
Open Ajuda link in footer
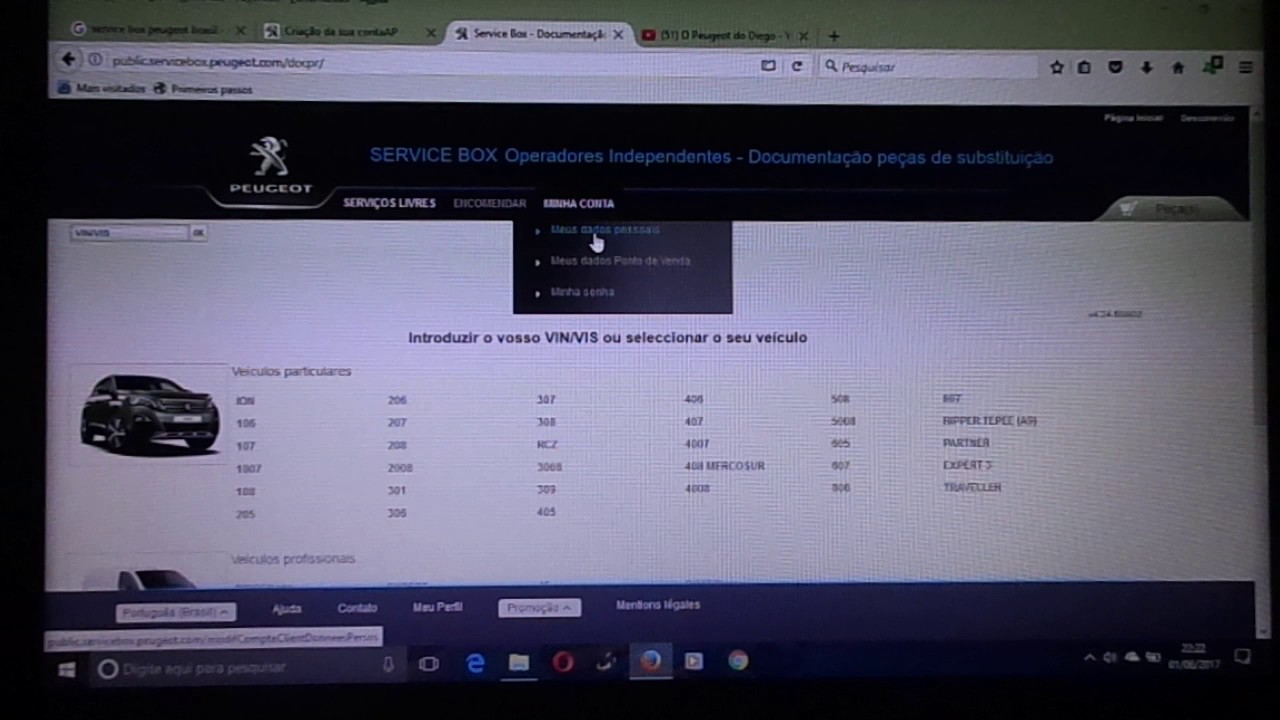(287, 608)
